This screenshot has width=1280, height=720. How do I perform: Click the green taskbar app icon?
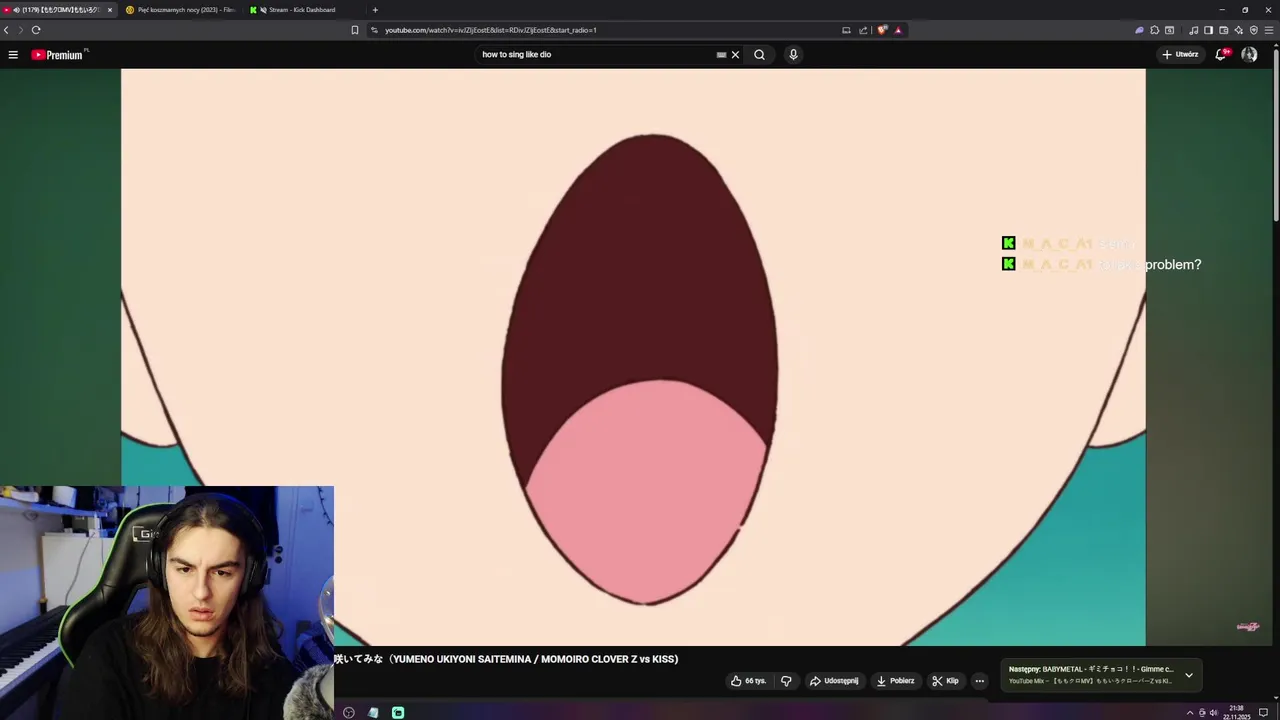click(398, 713)
